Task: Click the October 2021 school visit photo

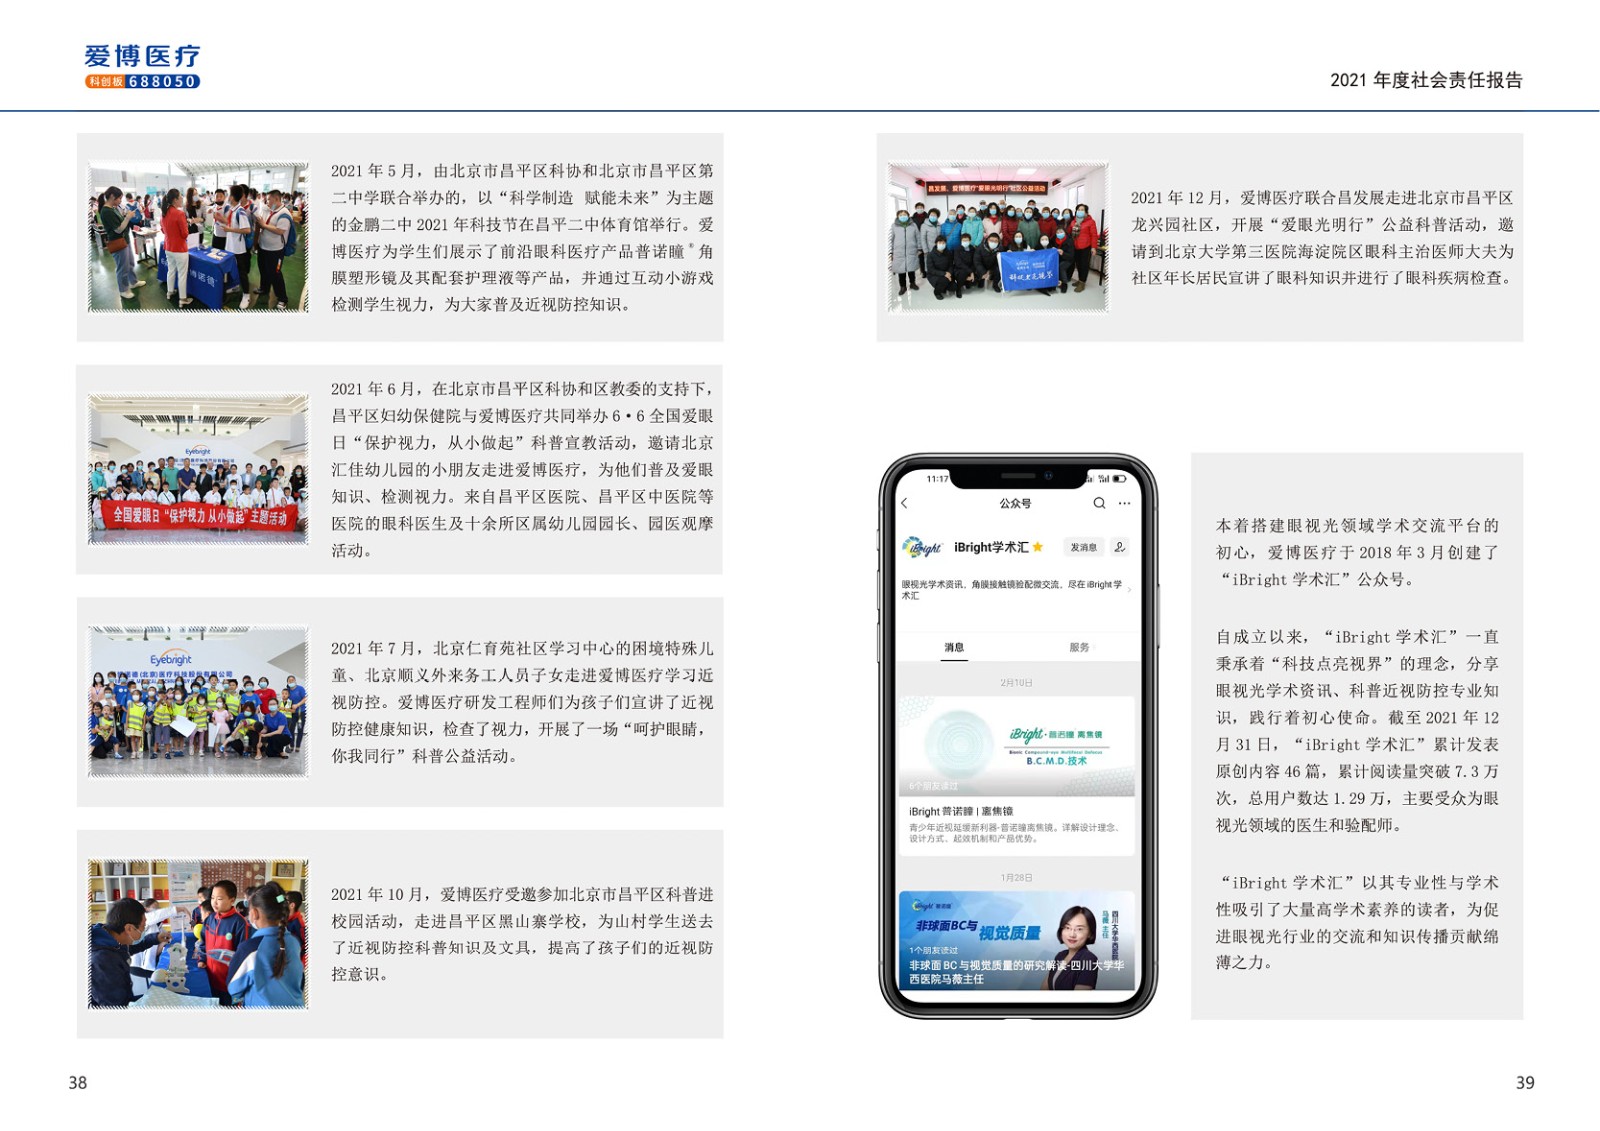Action: [x=198, y=934]
